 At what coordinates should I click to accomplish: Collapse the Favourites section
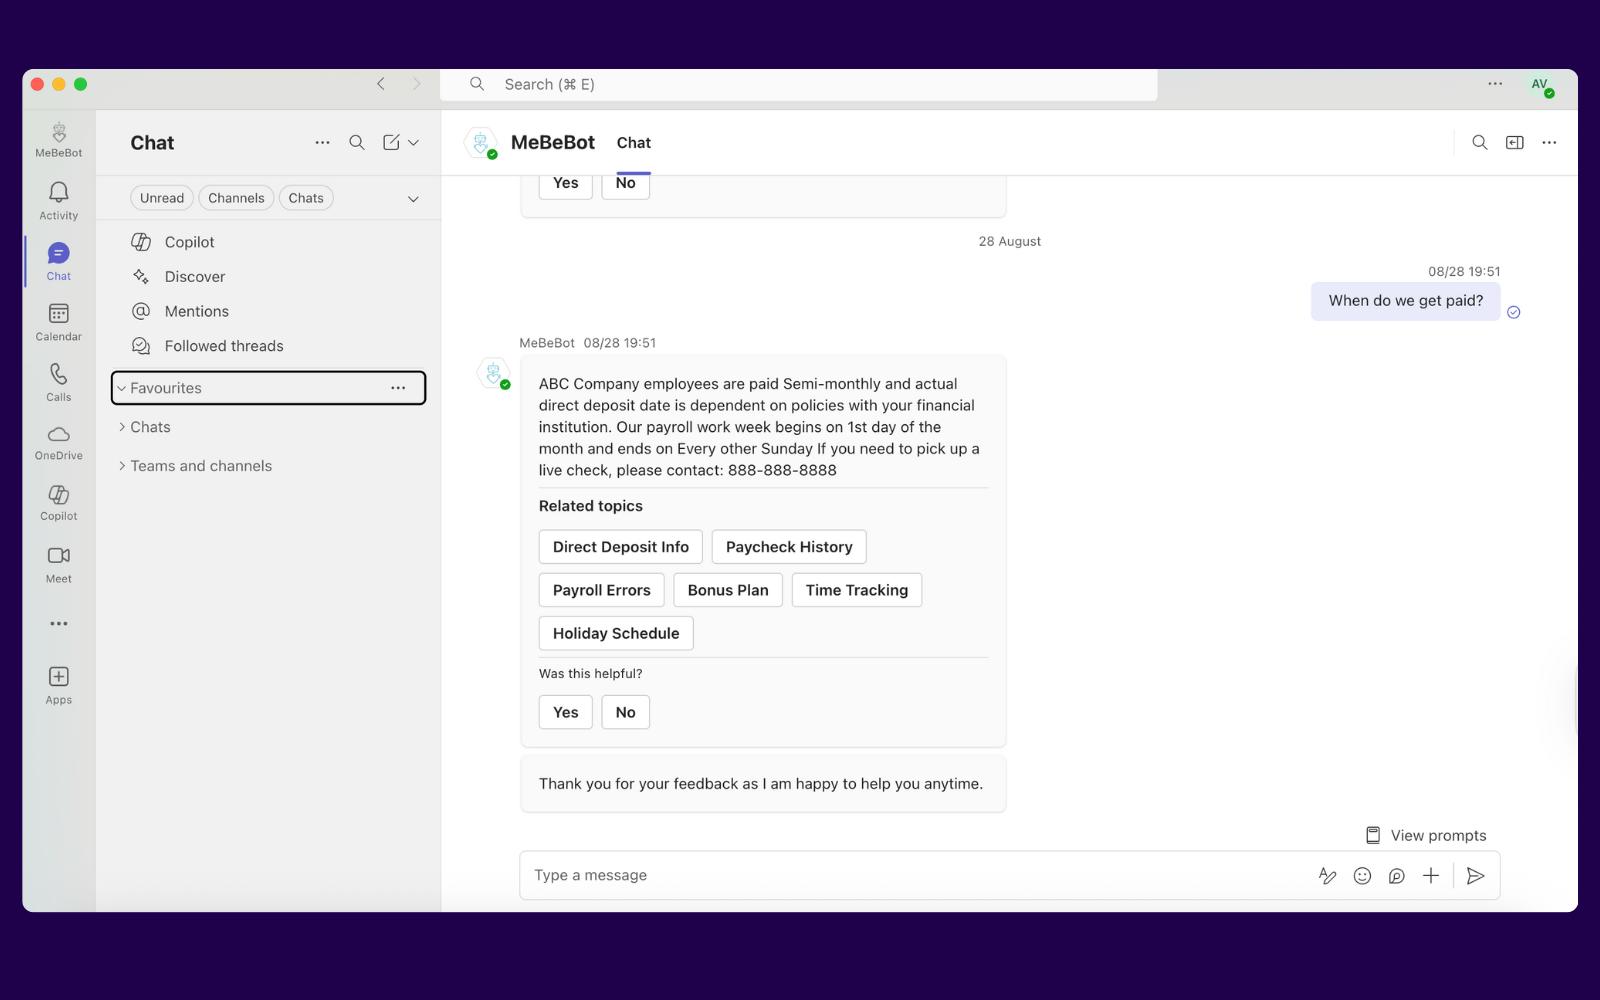coord(122,388)
